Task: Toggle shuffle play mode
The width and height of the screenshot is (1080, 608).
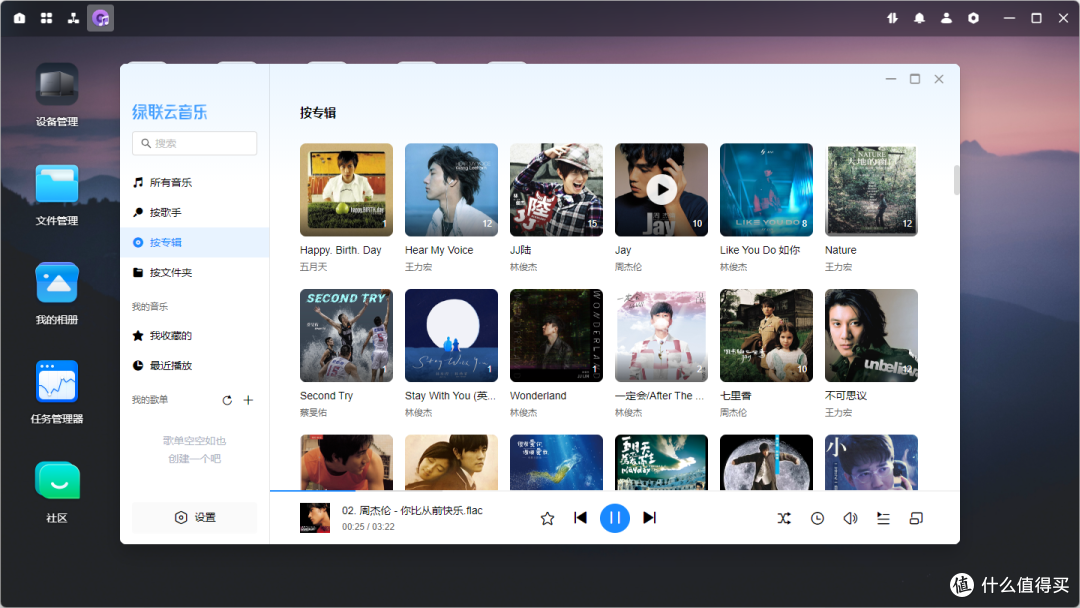Action: pos(784,518)
